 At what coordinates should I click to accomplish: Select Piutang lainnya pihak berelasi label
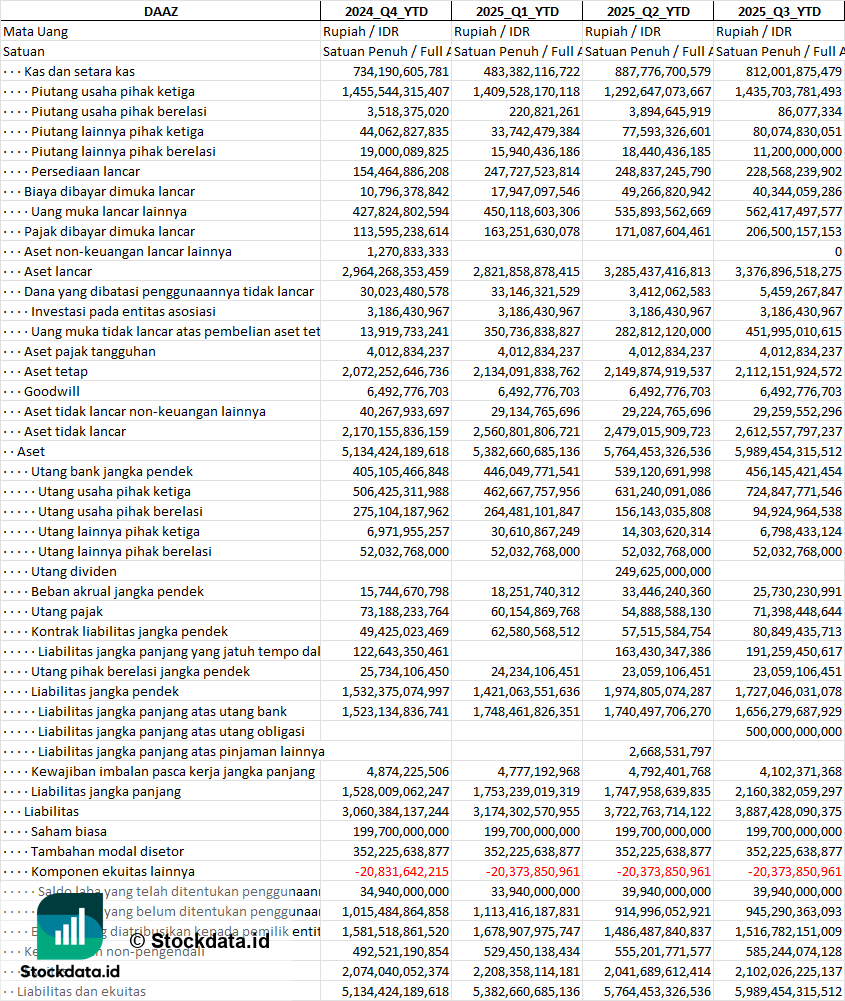point(123,151)
